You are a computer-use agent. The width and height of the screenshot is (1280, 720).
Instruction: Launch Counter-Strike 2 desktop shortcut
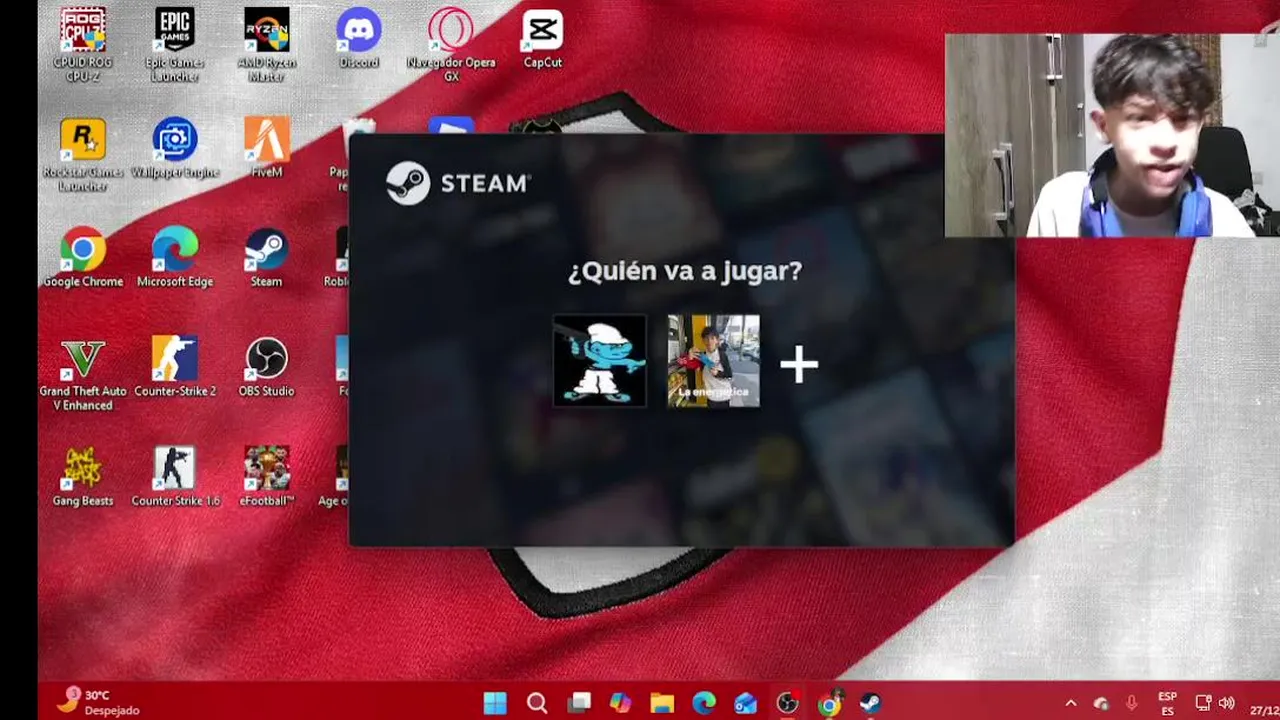coord(175,367)
